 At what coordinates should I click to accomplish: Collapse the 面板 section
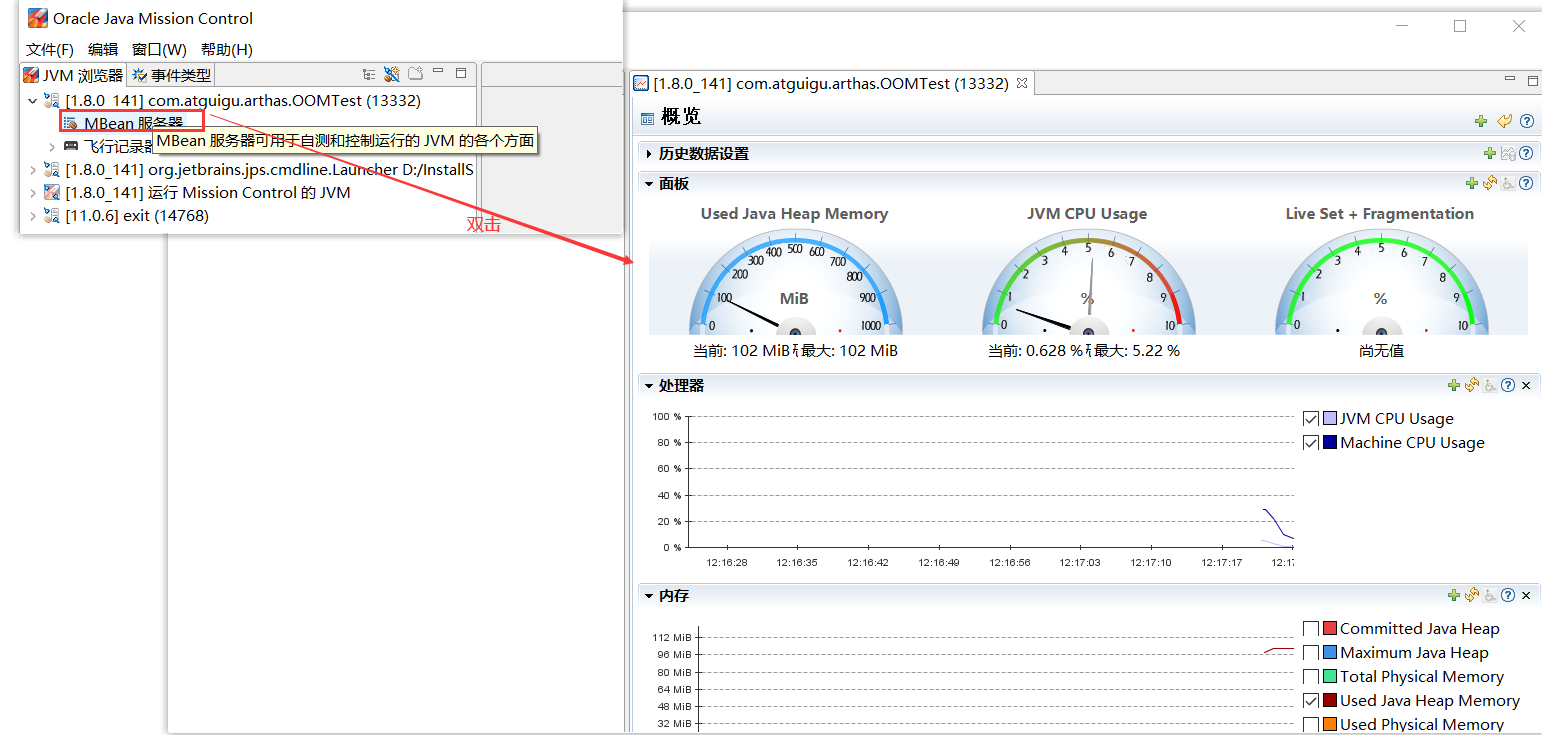[x=649, y=184]
